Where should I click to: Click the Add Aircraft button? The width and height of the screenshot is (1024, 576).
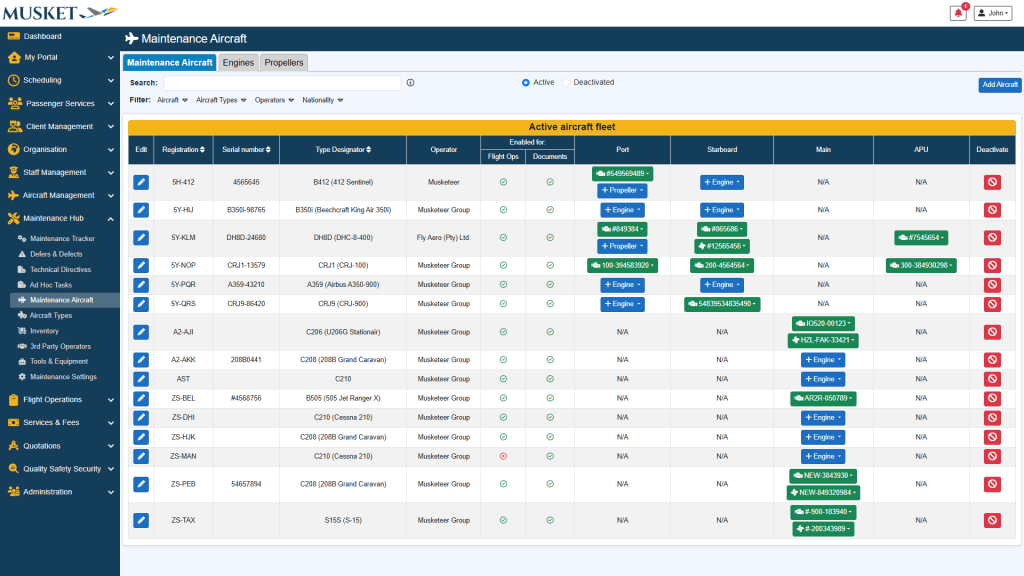(999, 85)
